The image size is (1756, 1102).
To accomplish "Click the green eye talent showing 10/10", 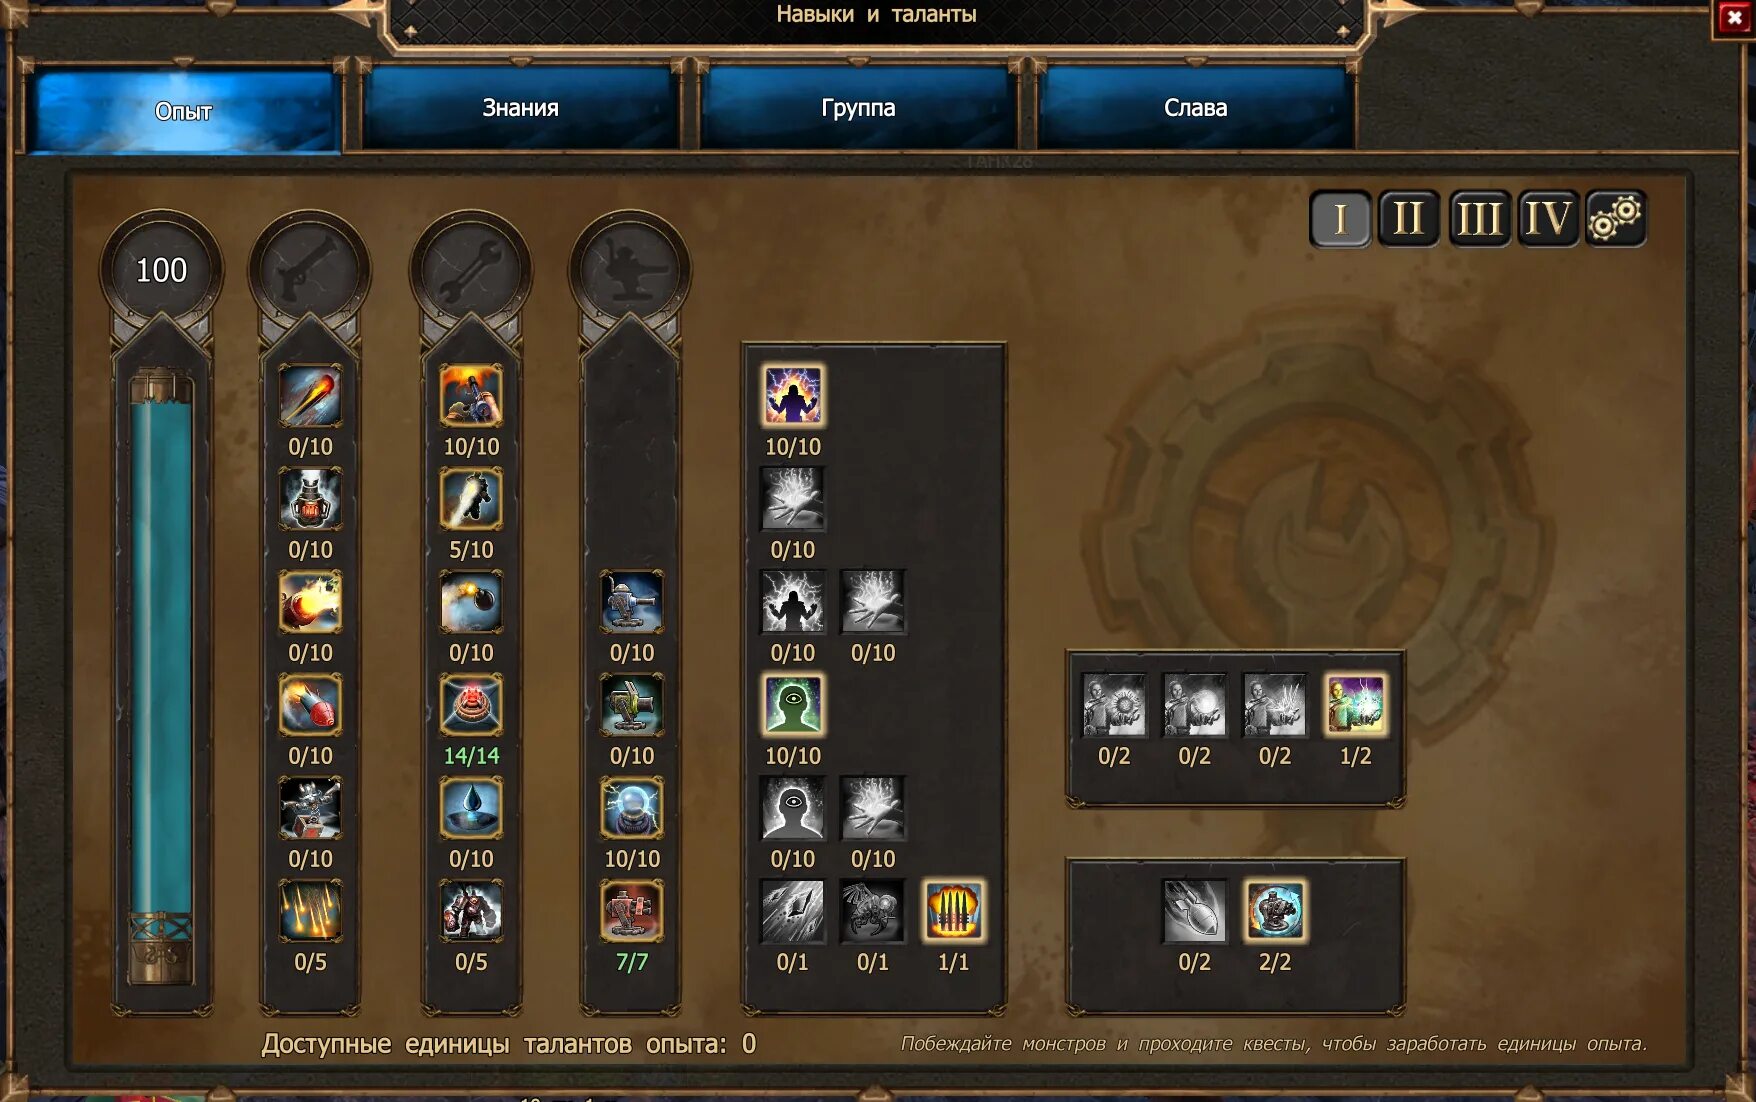I will (793, 705).
